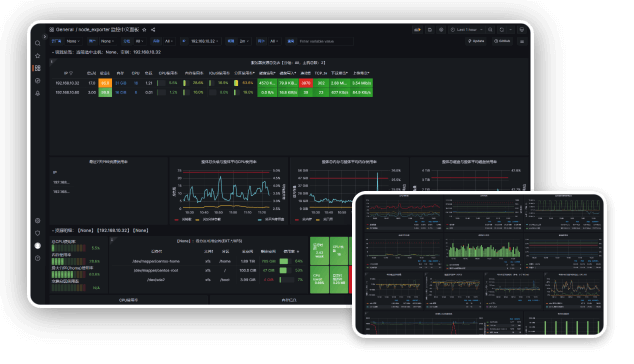Click the user profile avatar in sidebar

click(x=38, y=246)
